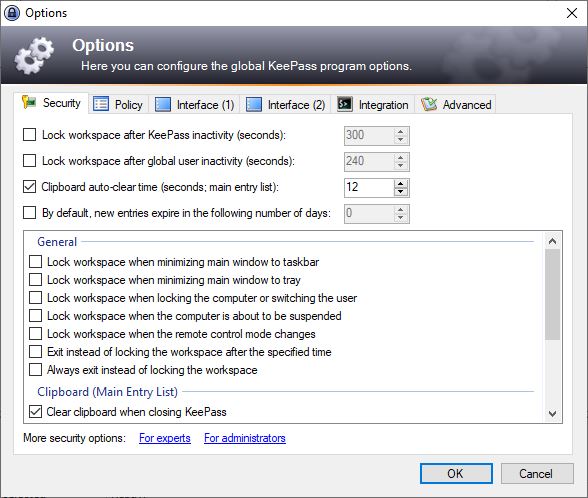
Task: Enable lock after global user inactivity checkbox
Action: point(30,161)
